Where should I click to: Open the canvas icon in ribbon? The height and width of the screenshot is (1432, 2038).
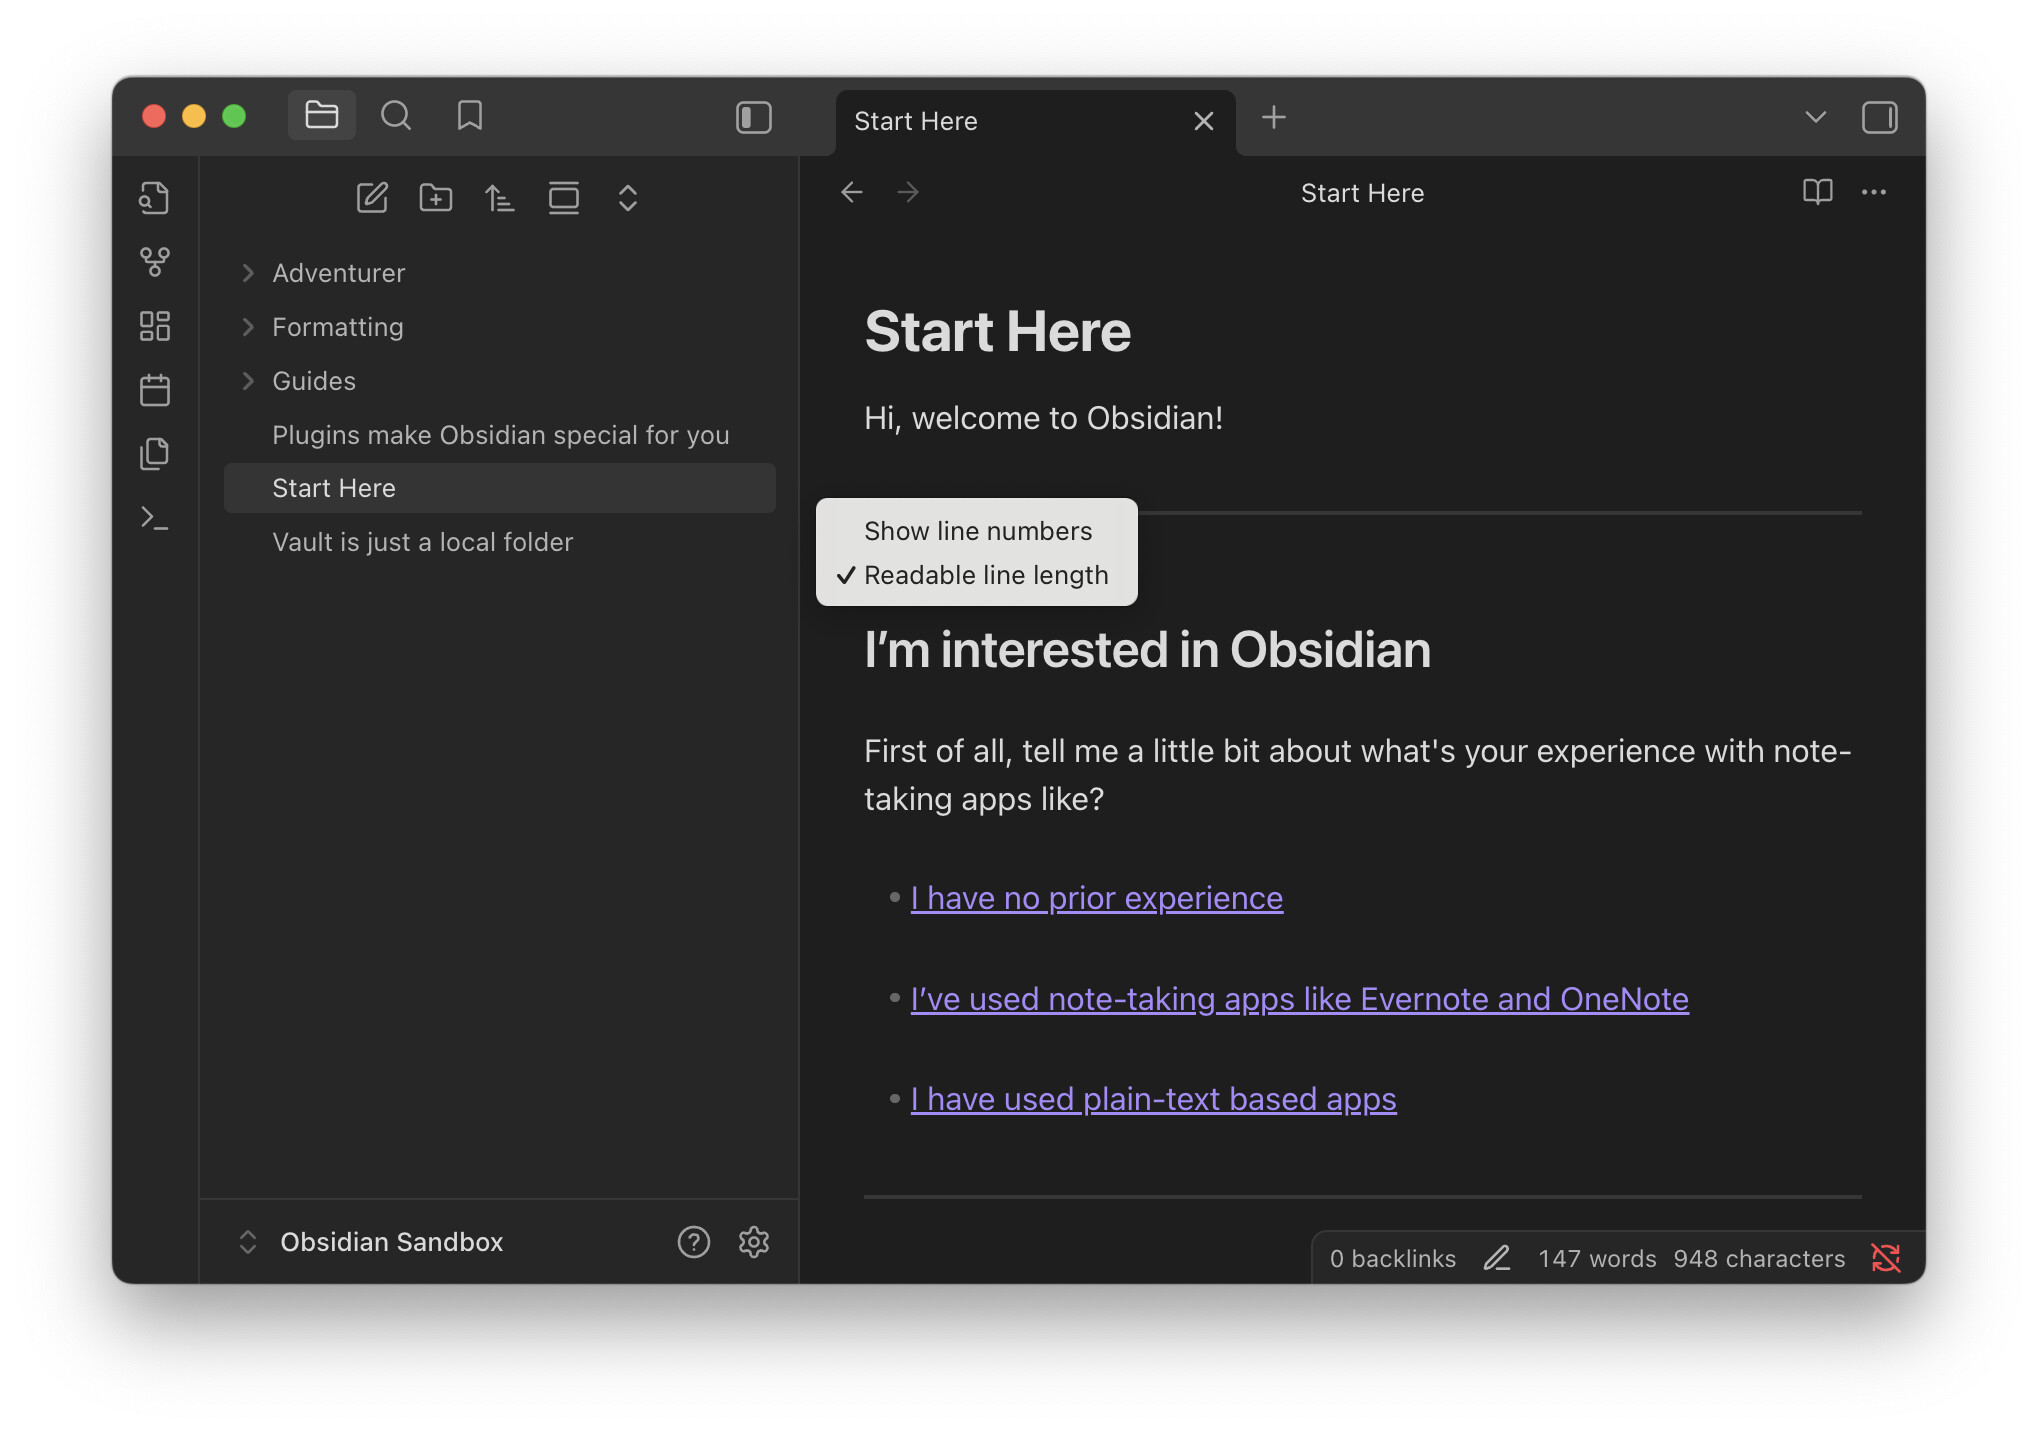[154, 326]
